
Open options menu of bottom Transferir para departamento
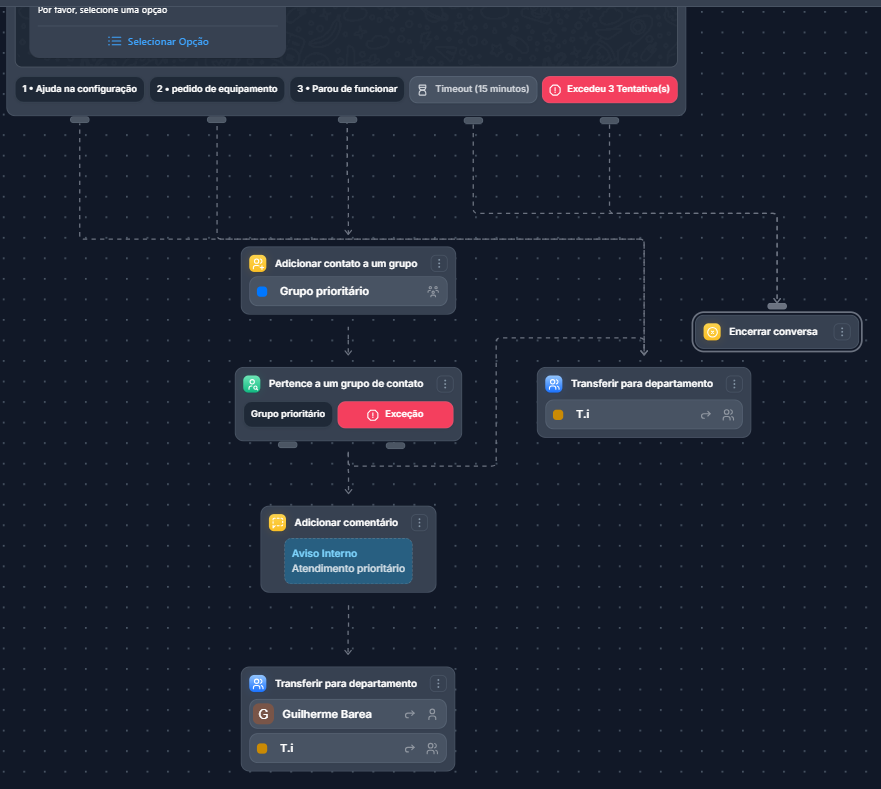click(x=438, y=683)
